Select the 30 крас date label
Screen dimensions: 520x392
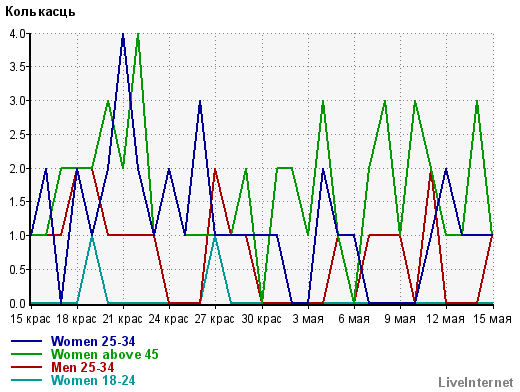261,319
